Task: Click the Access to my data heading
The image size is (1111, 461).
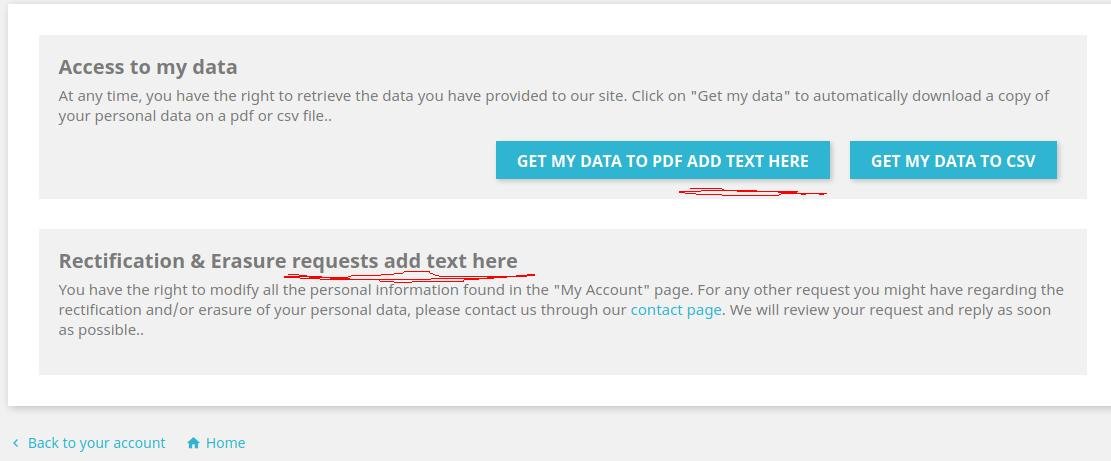Action: click(148, 68)
